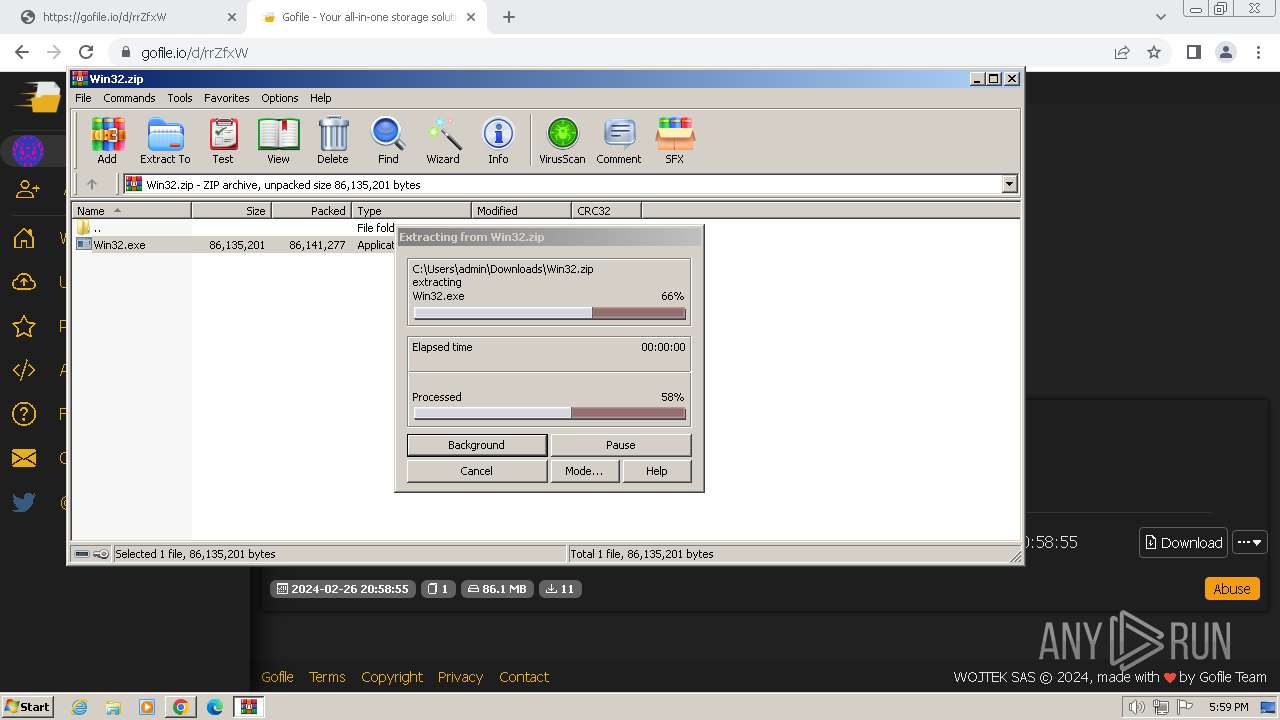This screenshot has width=1280, height=720.
Task: Run the Test archive tool
Action: tap(223, 140)
